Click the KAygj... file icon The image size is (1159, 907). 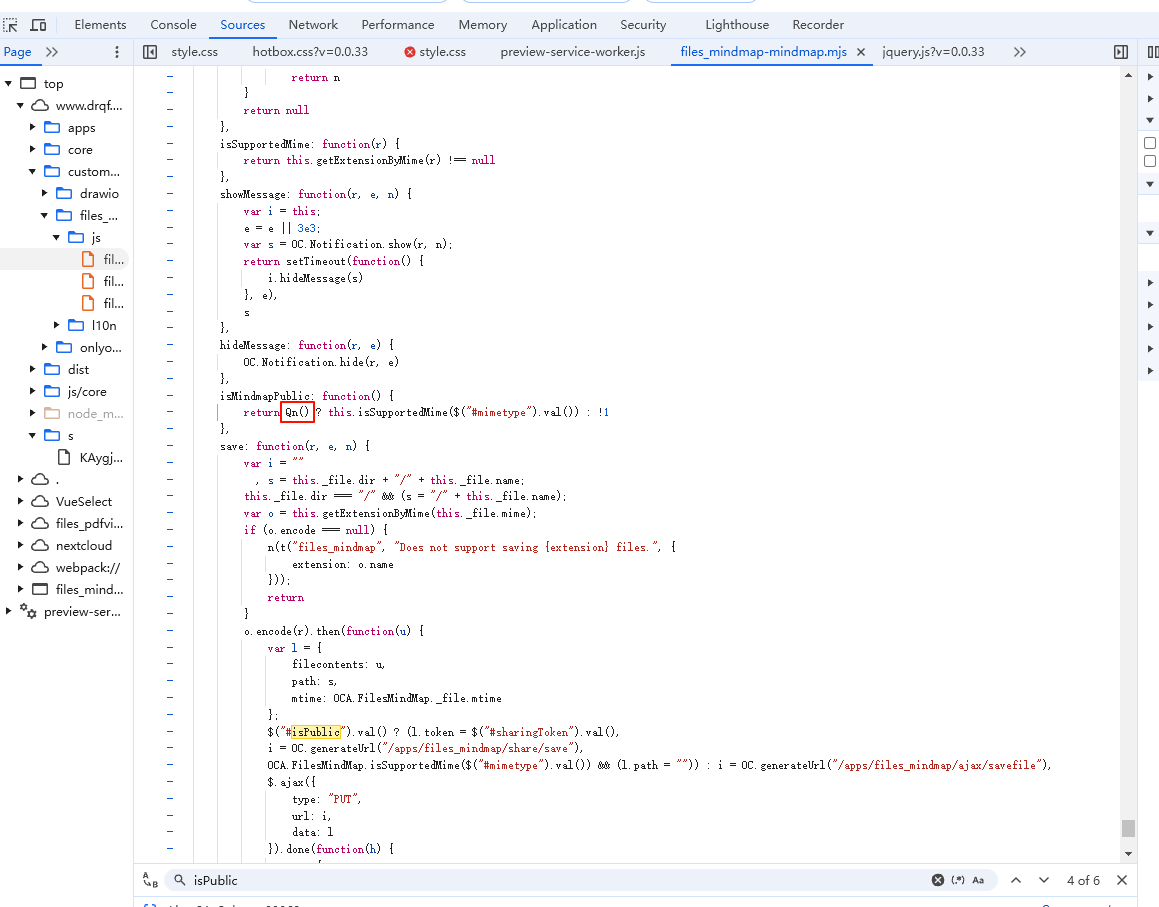click(64, 458)
